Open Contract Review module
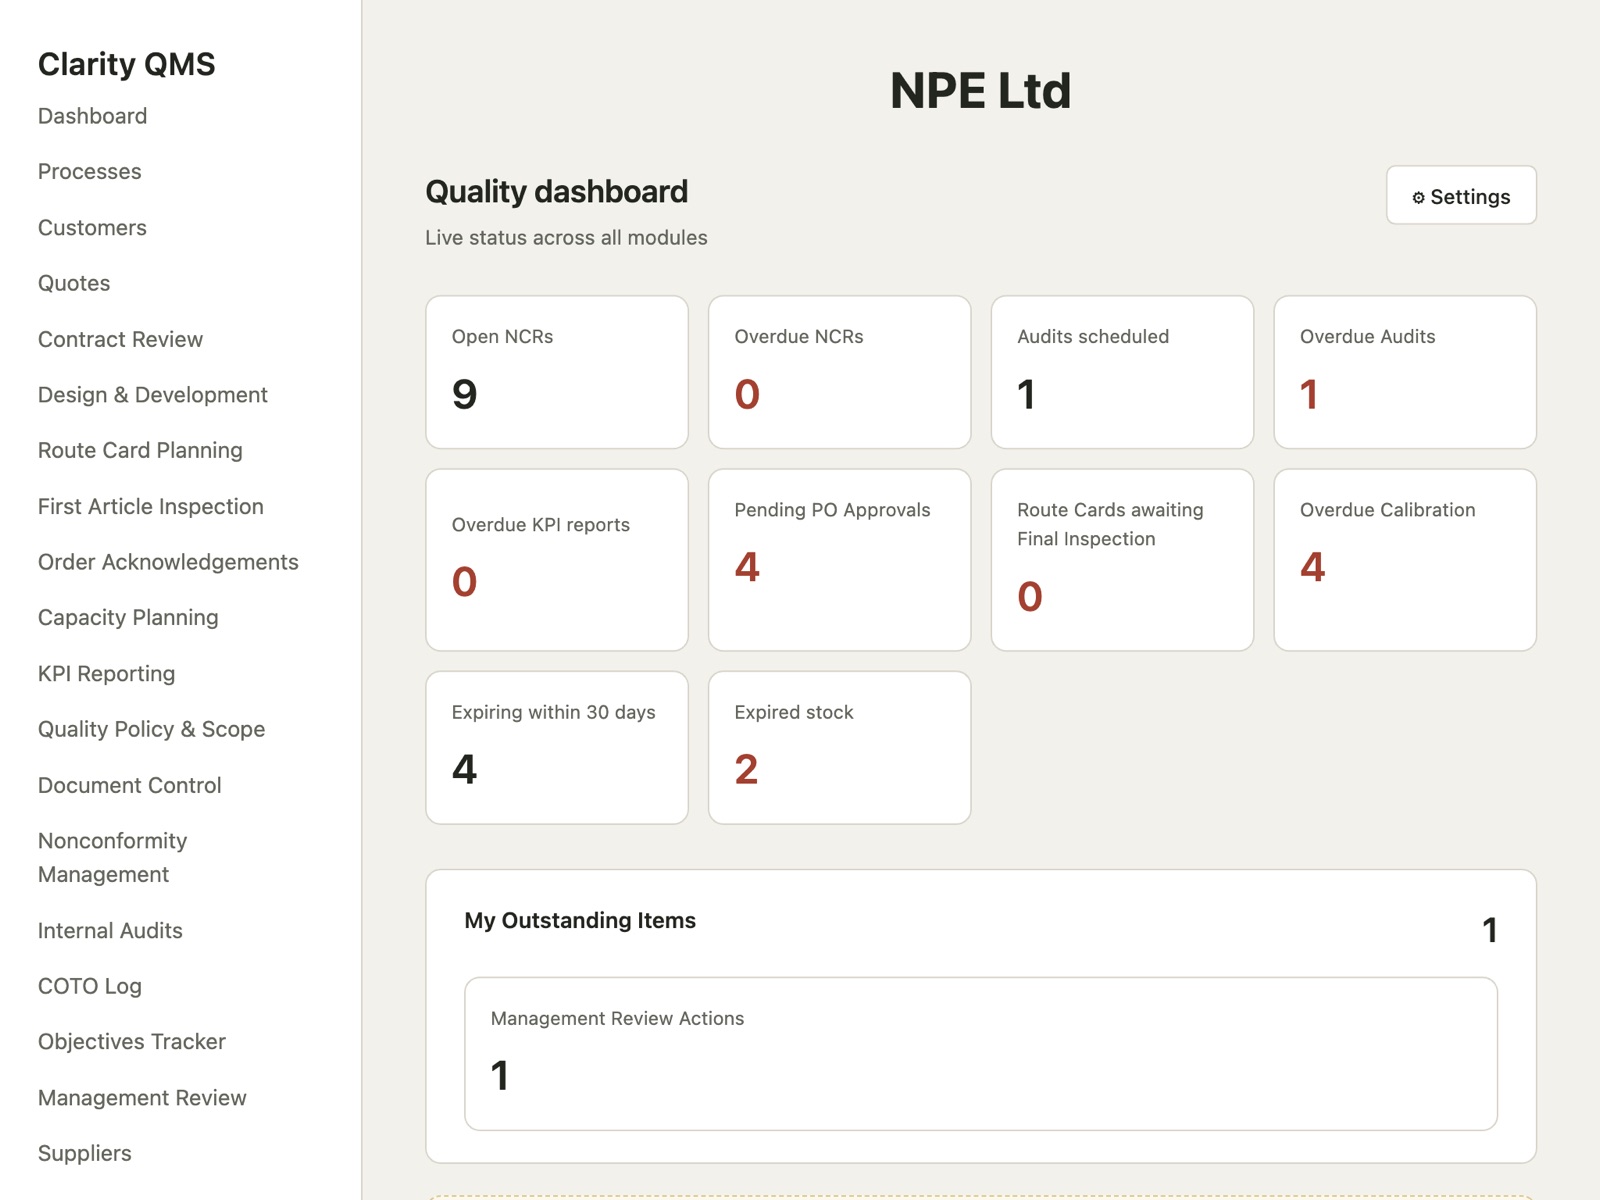The width and height of the screenshot is (1600, 1200). [120, 339]
